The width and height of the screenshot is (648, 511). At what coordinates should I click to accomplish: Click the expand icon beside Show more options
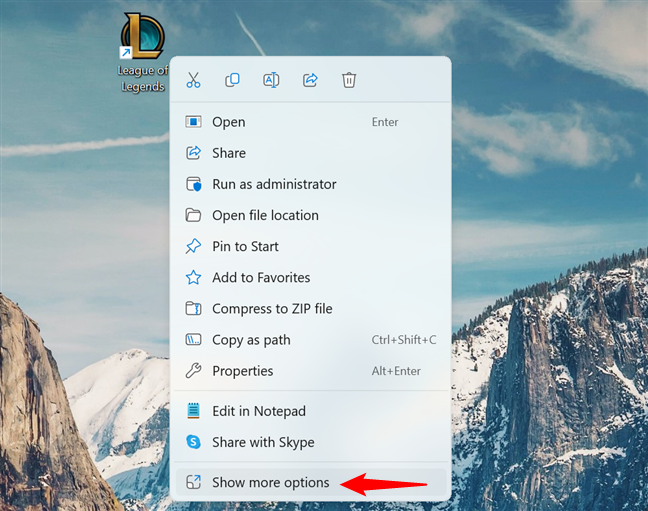point(193,482)
